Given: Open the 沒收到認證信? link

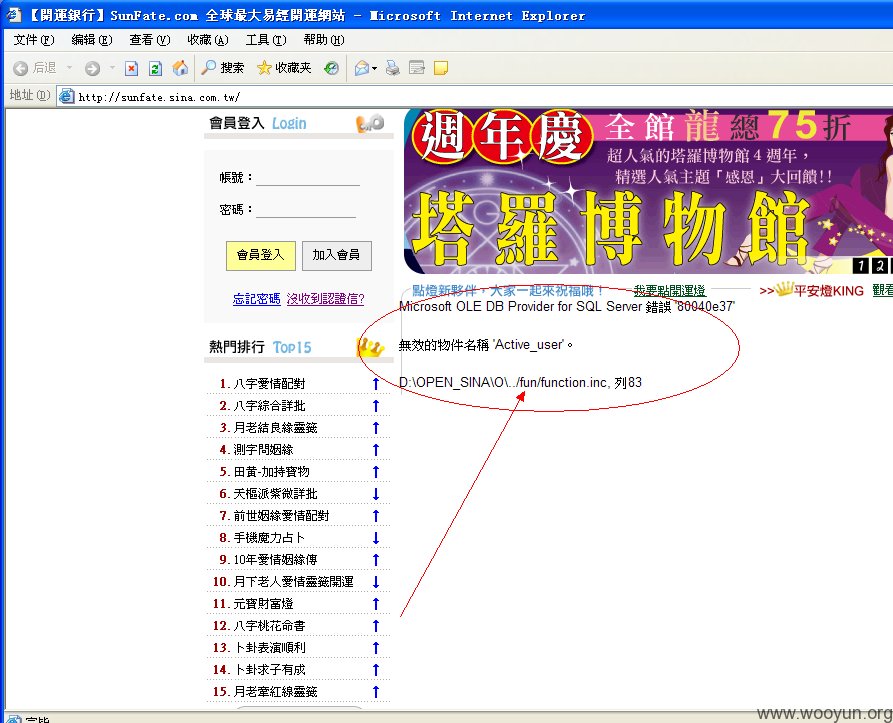Looking at the screenshot, I should click(325, 299).
